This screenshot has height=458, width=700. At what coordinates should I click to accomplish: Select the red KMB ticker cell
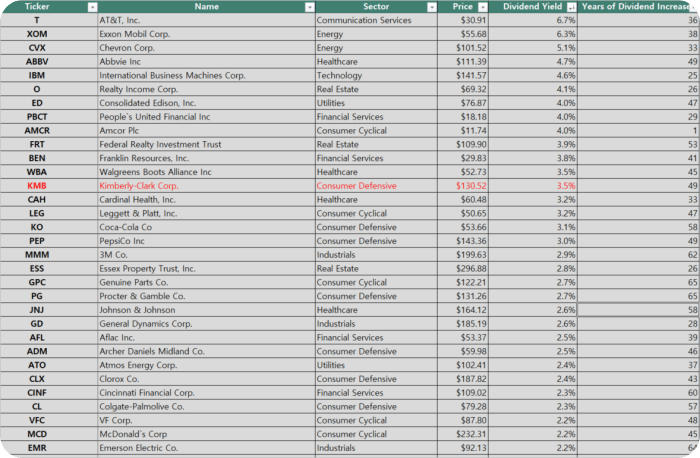point(49,186)
